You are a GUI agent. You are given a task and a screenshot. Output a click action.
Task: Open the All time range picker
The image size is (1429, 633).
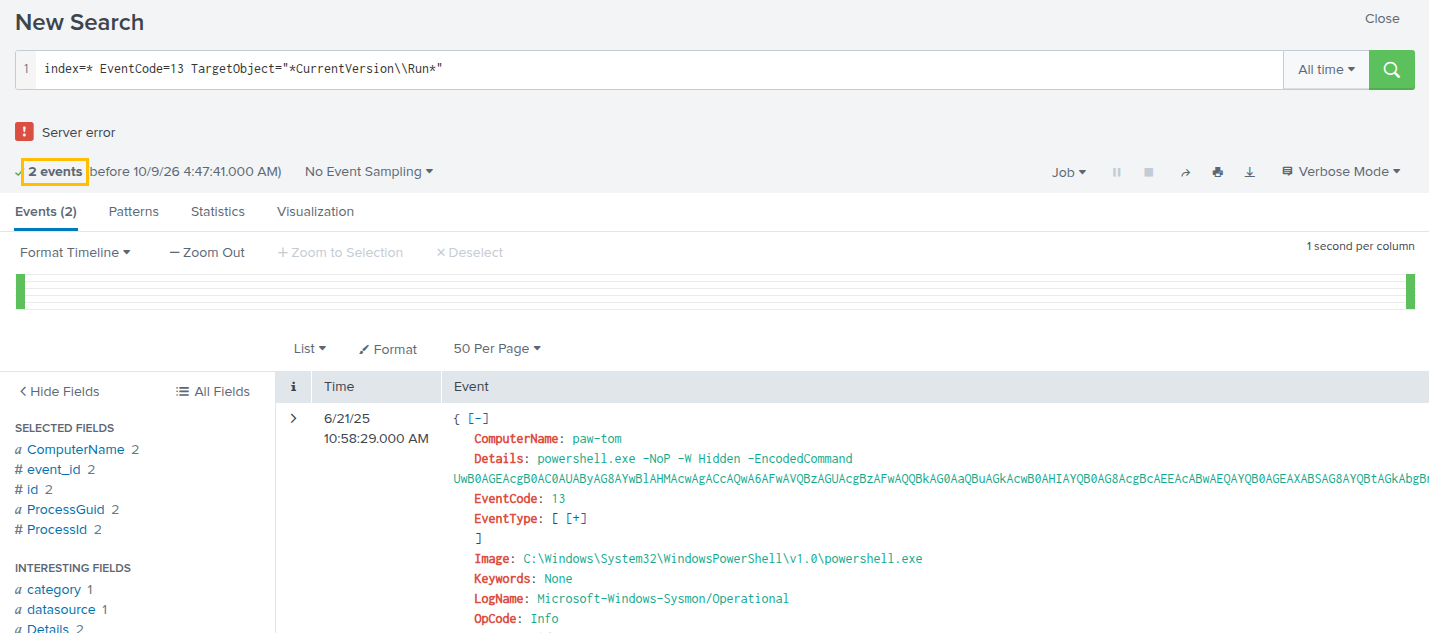(x=1326, y=70)
